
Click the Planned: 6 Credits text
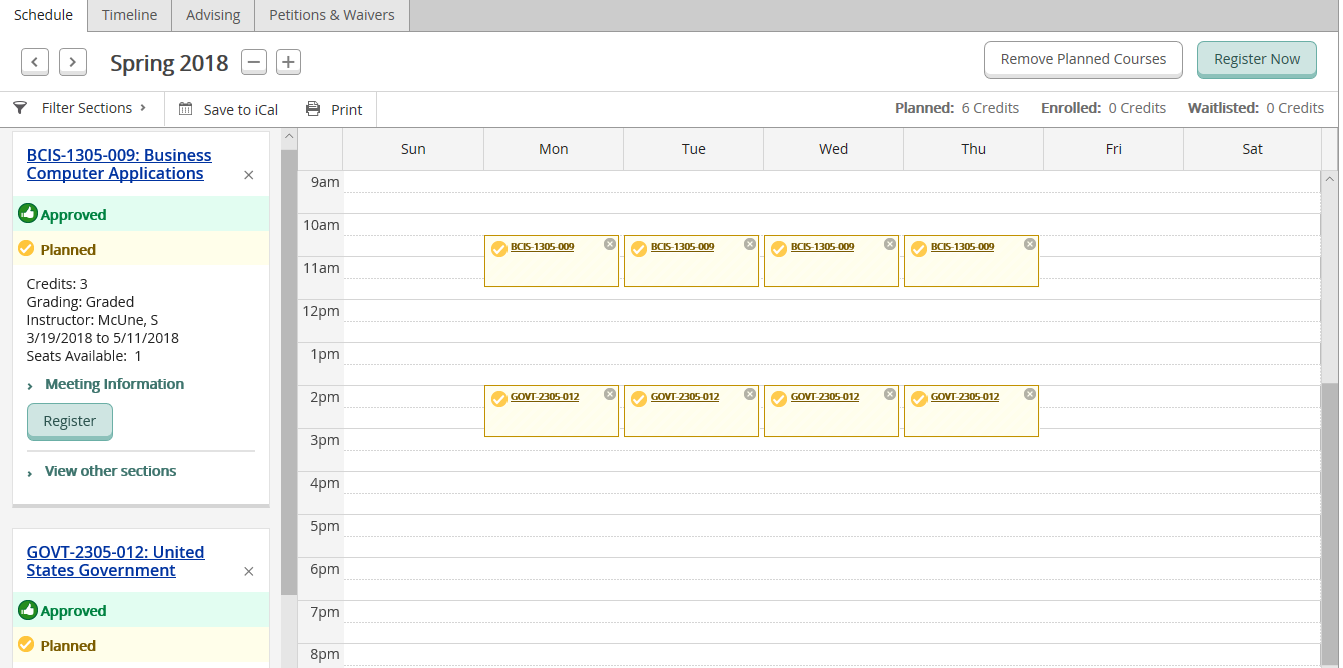click(x=957, y=108)
